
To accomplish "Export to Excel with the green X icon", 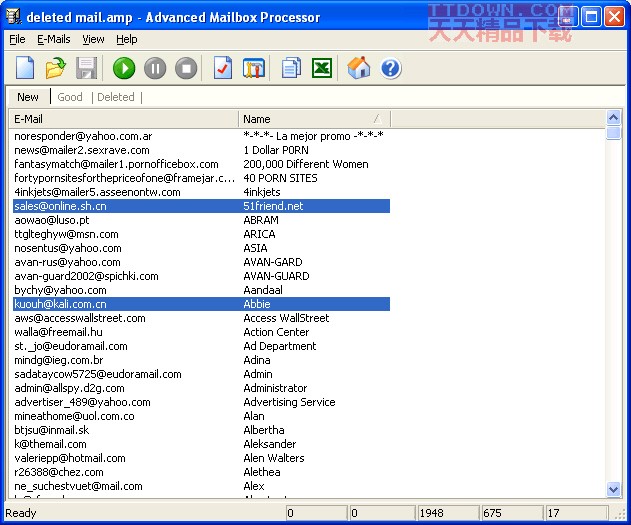I will coord(322,68).
